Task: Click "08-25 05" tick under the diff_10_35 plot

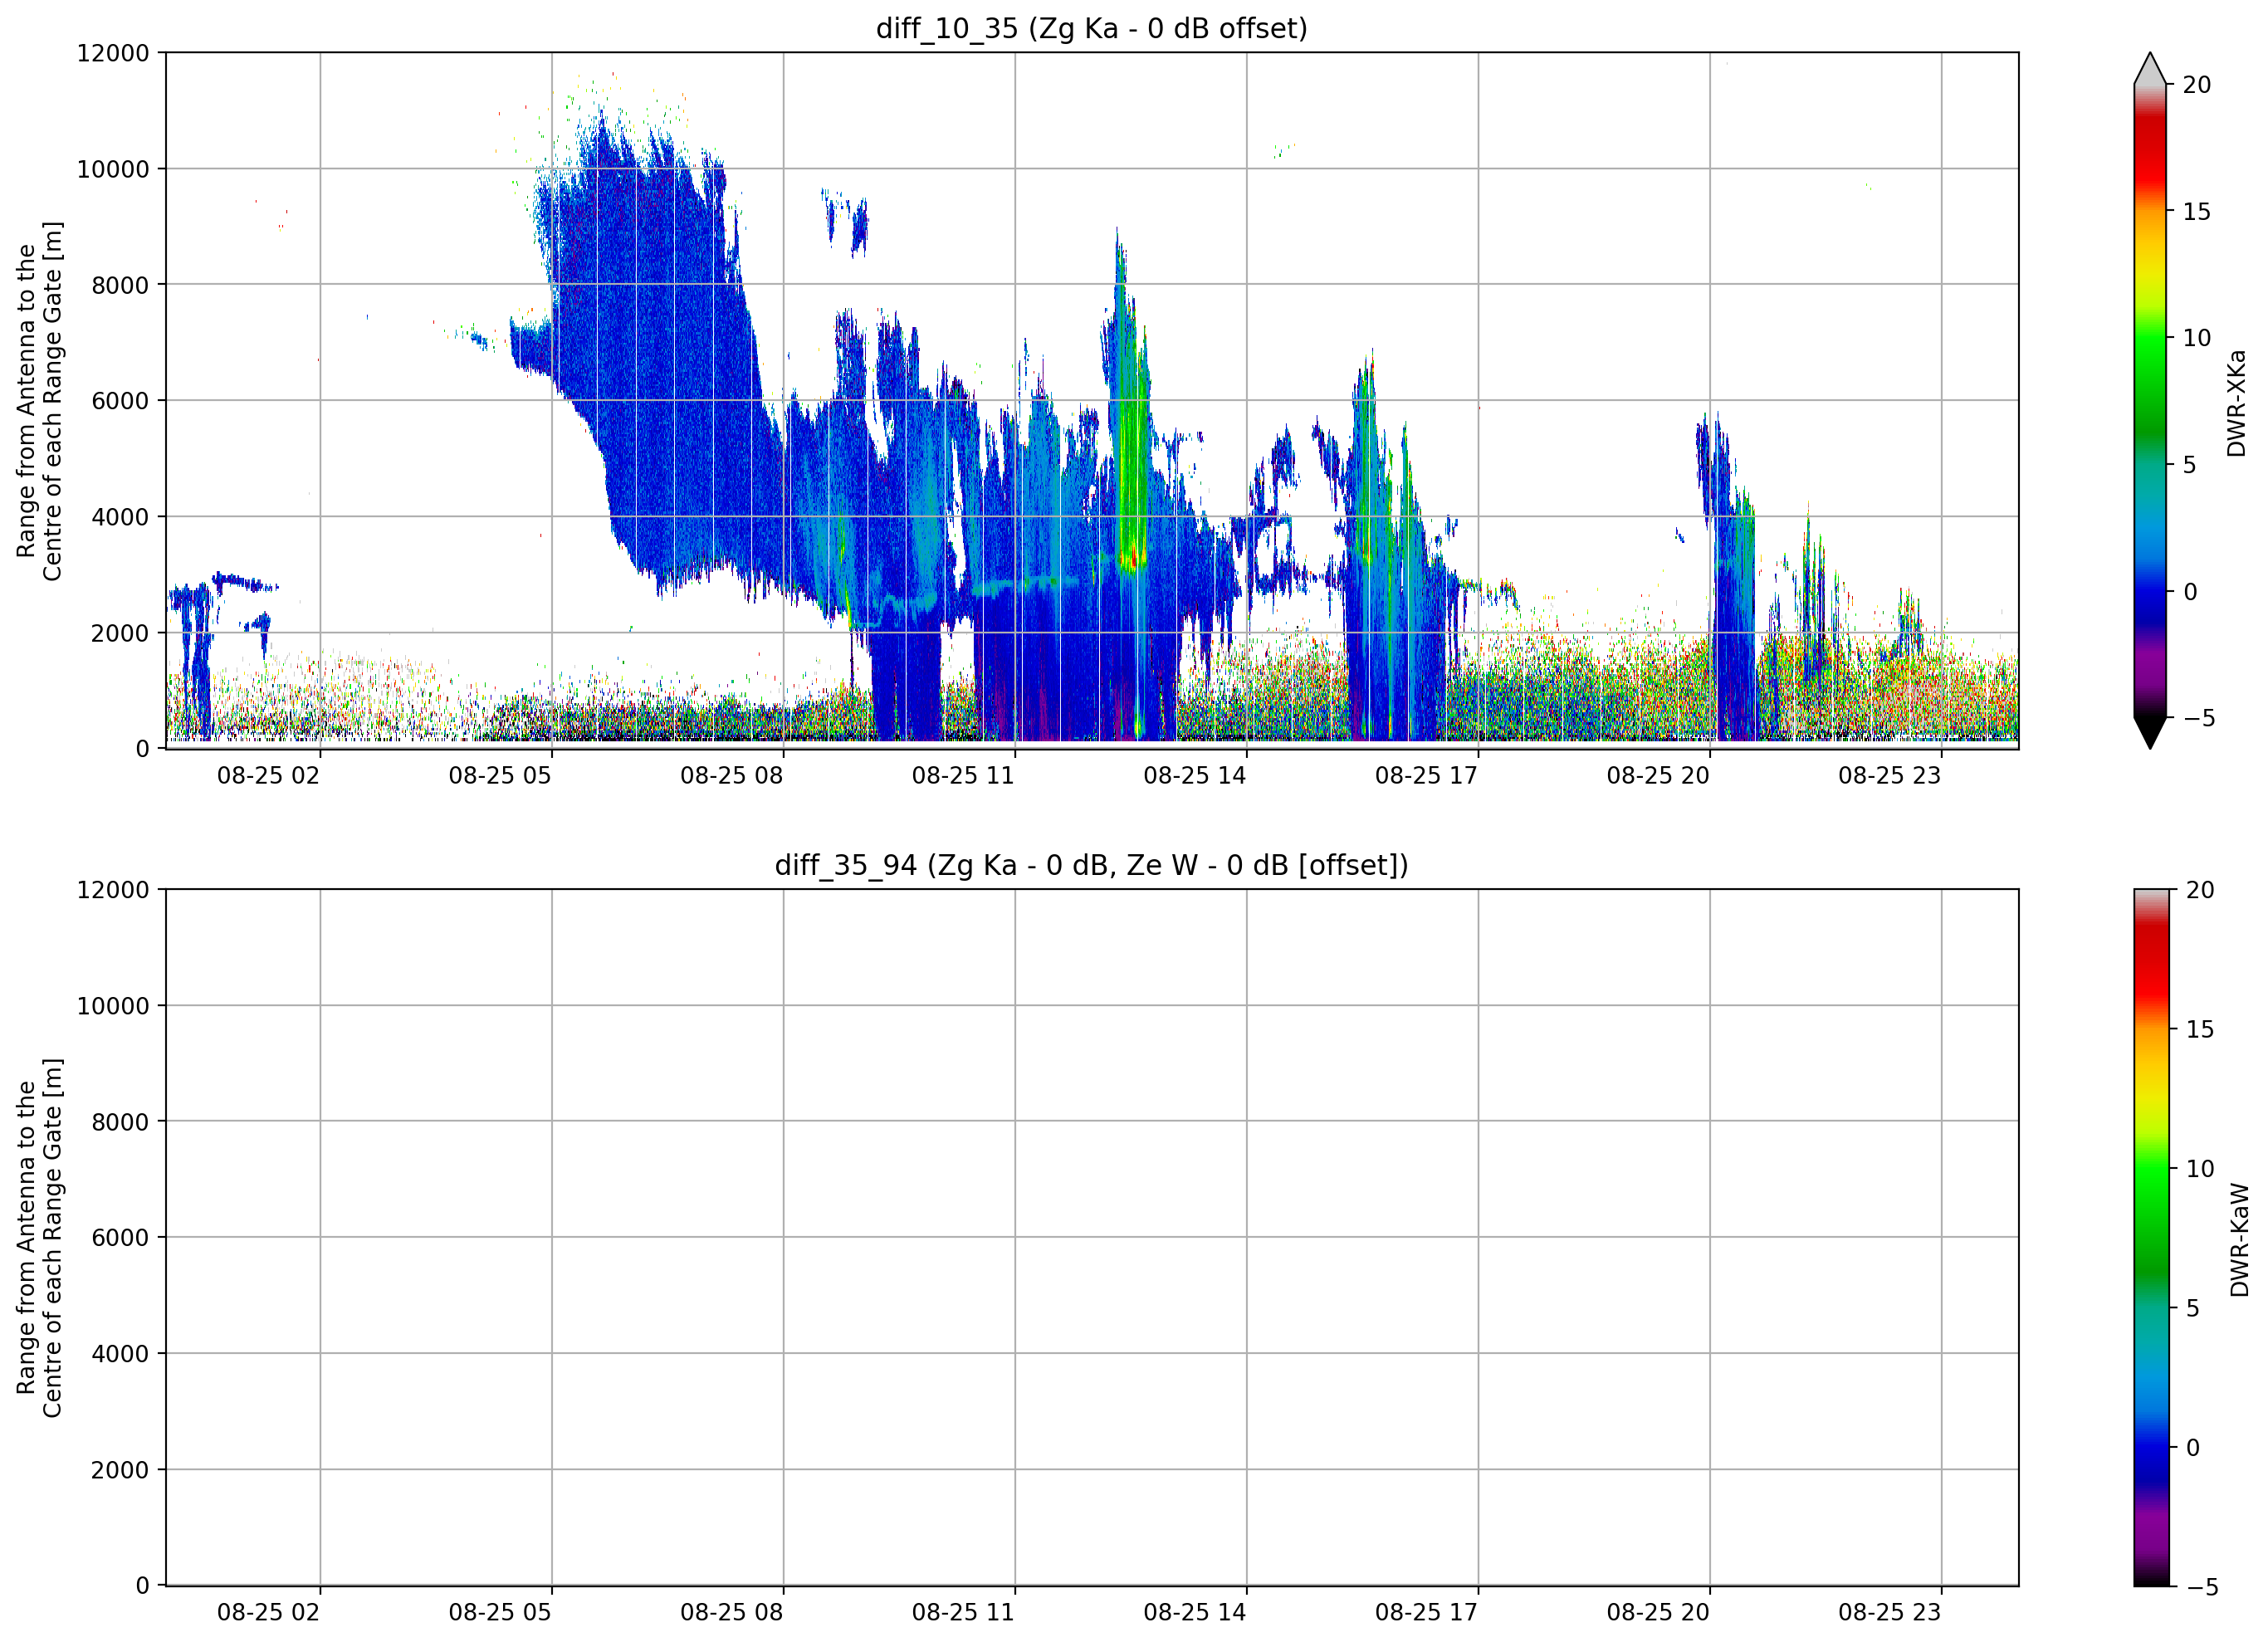Action: click(500, 776)
